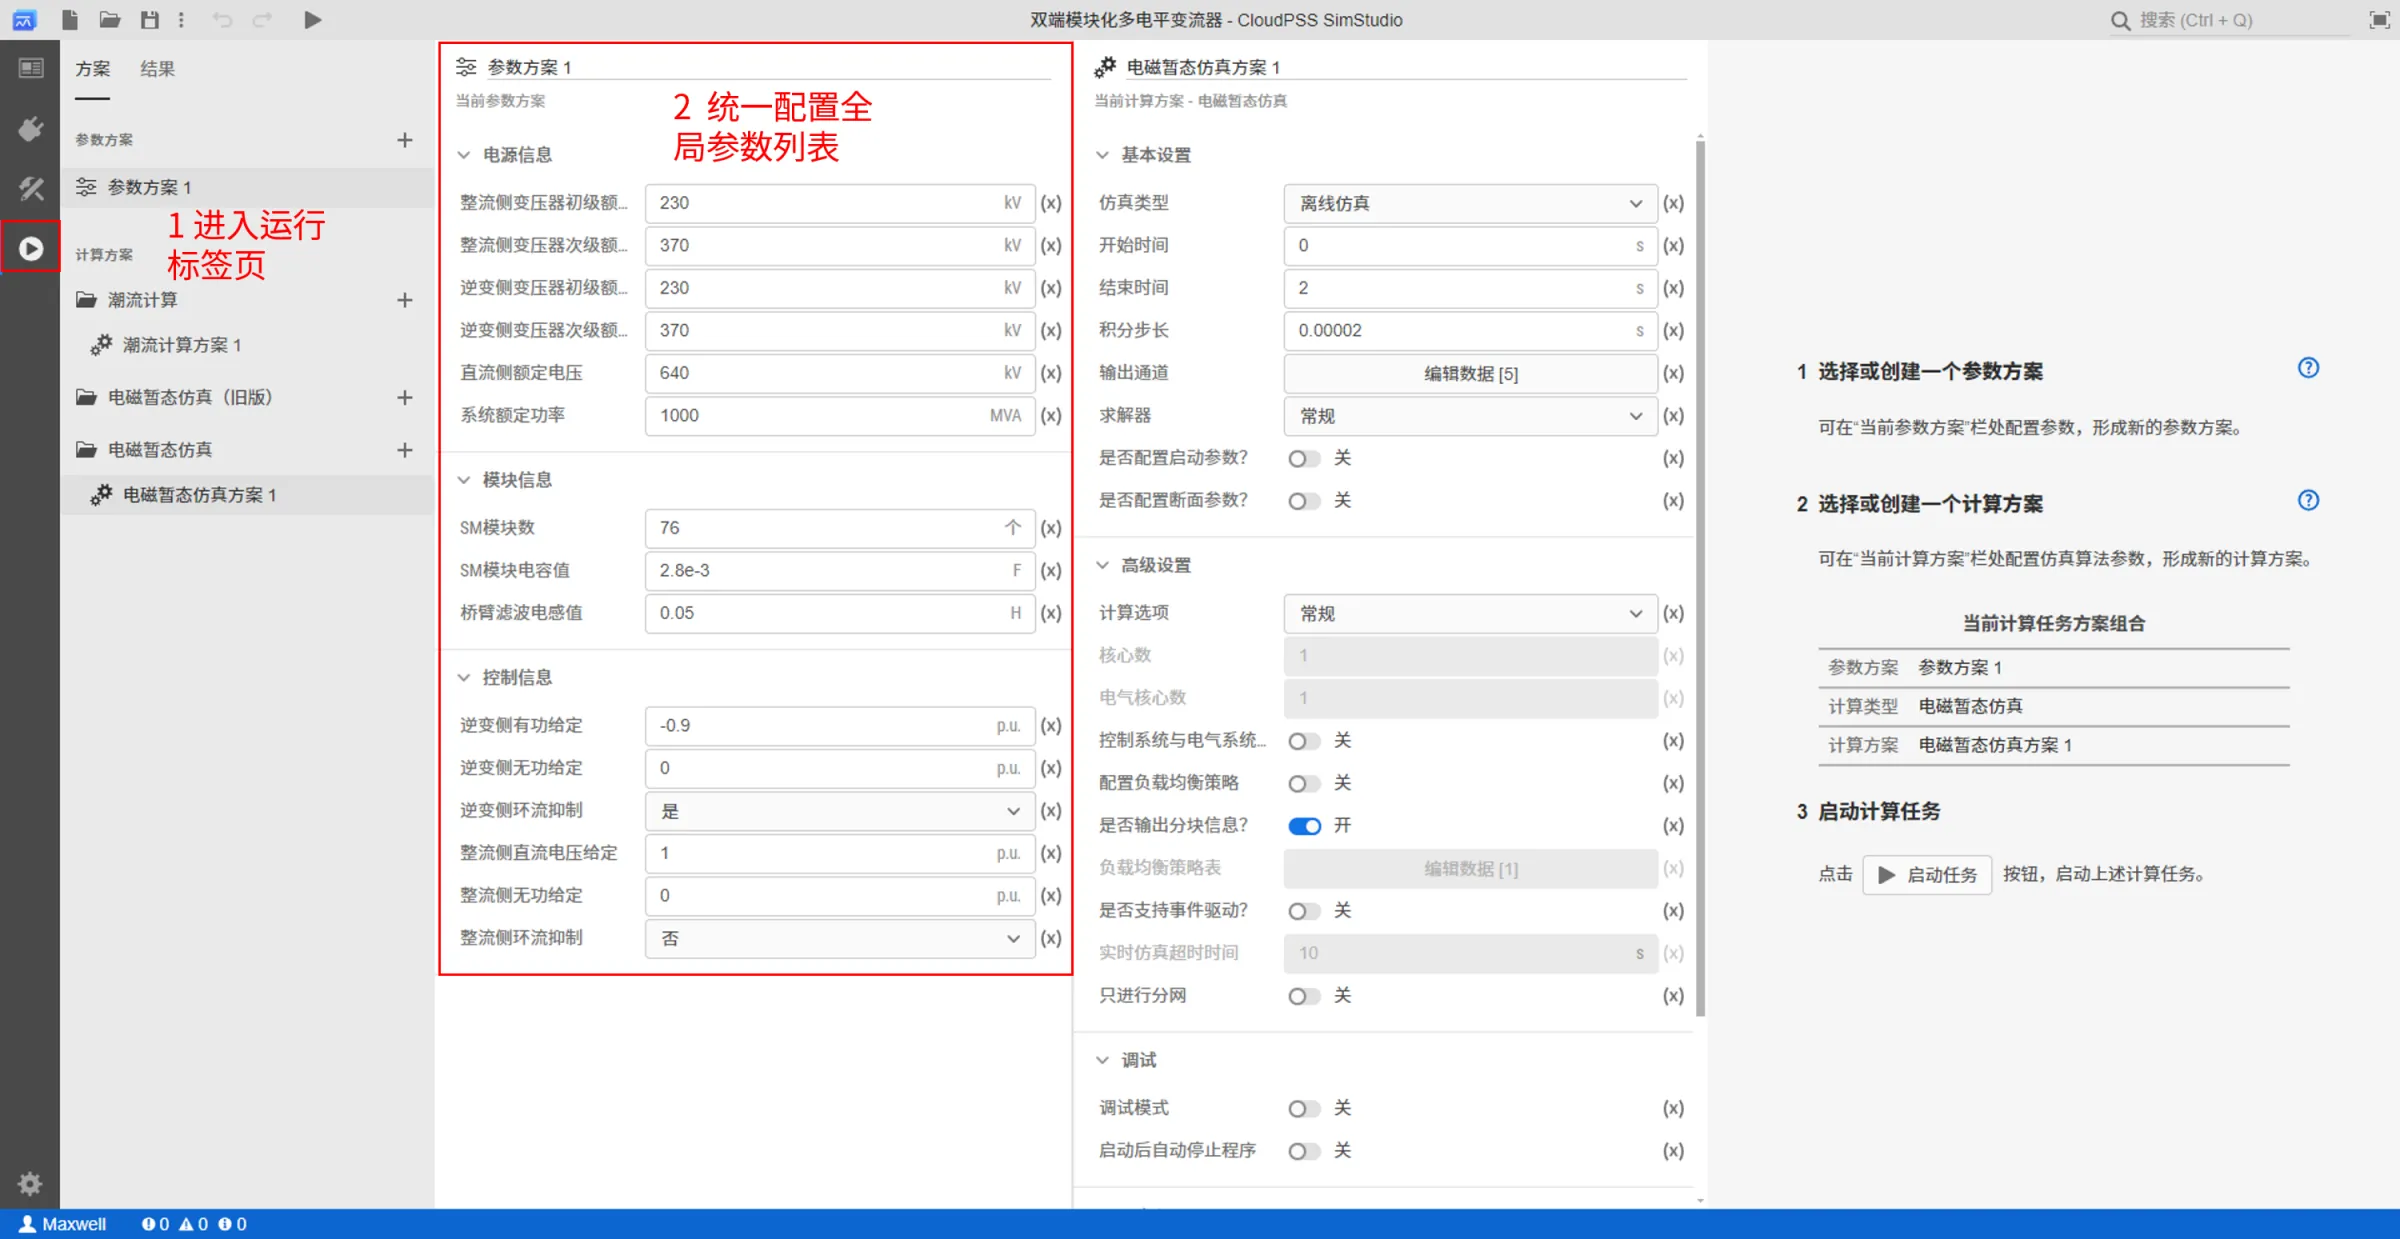Add a new 潮流计算 scheme plus

click(404, 300)
